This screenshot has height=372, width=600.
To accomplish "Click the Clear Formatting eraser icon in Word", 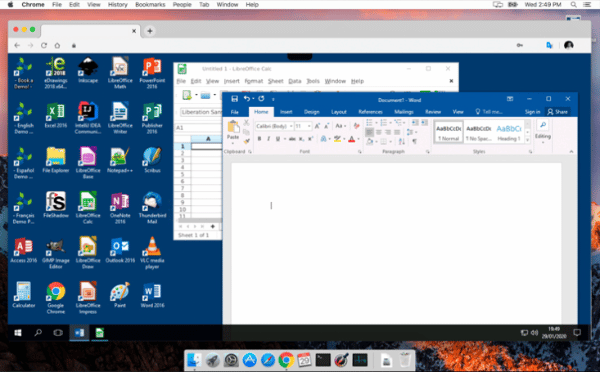I will point(356,126).
